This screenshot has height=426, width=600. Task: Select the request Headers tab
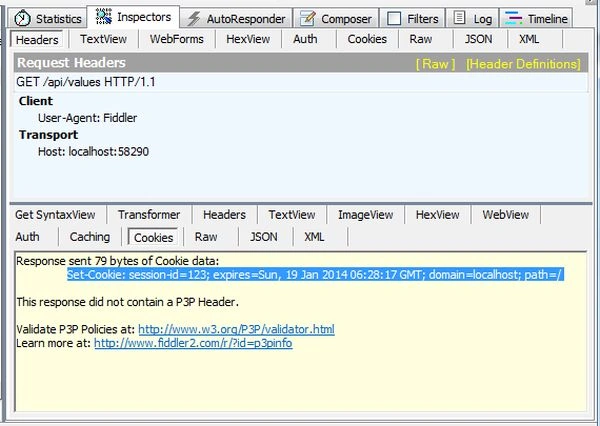pos(37,39)
